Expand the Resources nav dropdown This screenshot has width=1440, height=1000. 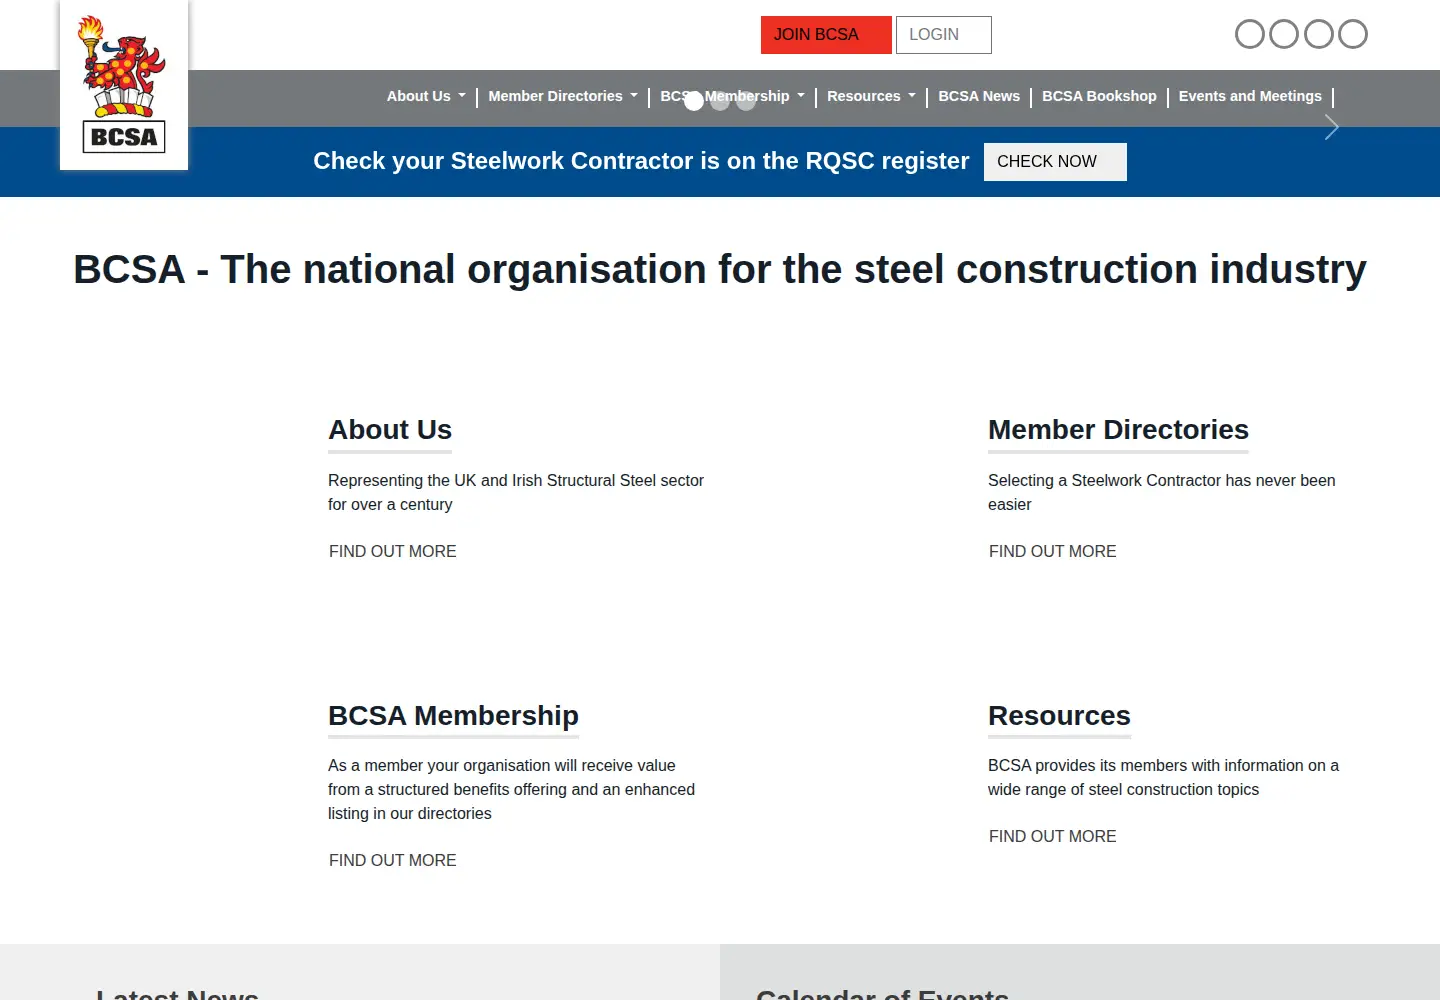(x=871, y=96)
